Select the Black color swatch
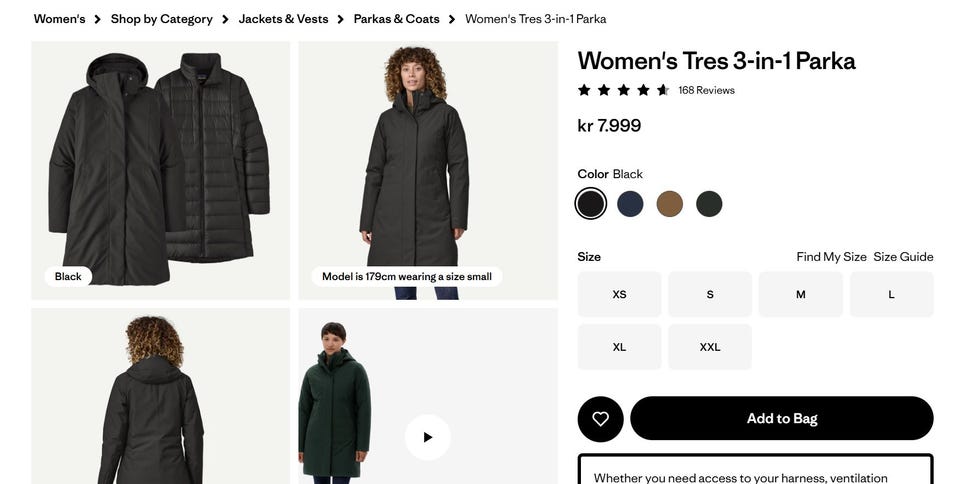The height and width of the screenshot is (484, 960). click(591, 204)
